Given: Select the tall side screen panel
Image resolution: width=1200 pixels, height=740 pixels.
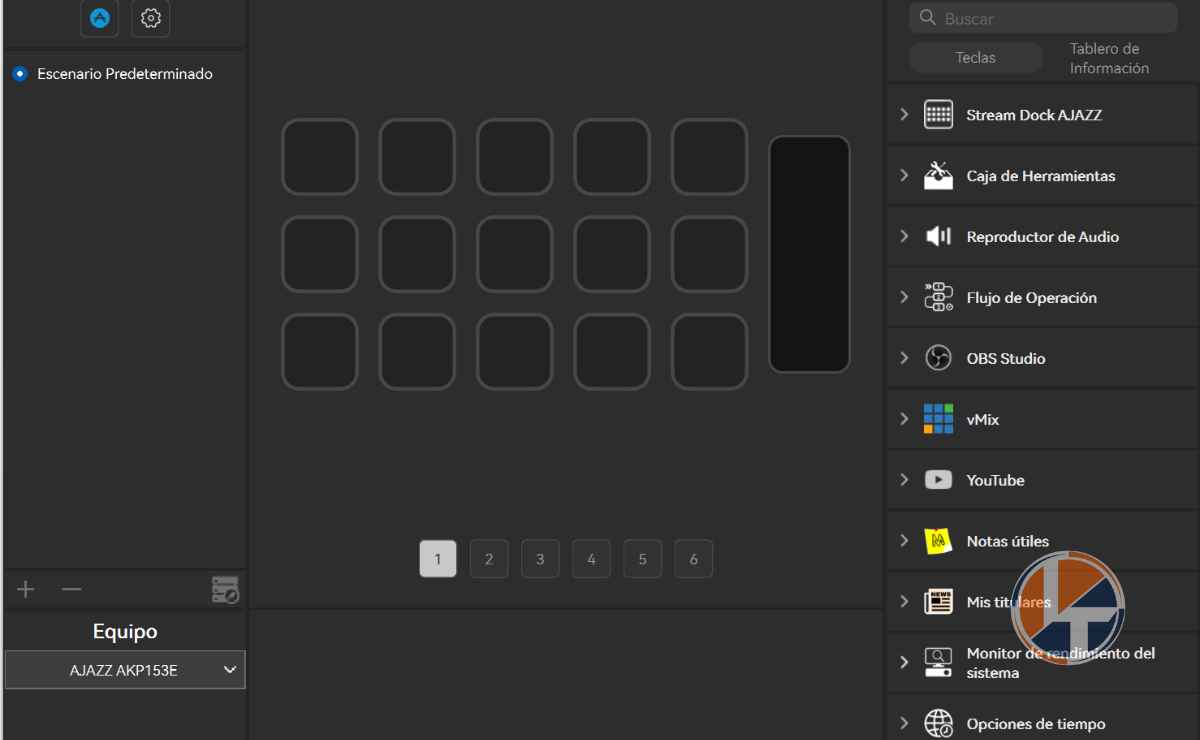Looking at the screenshot, I should pos(809,254).
